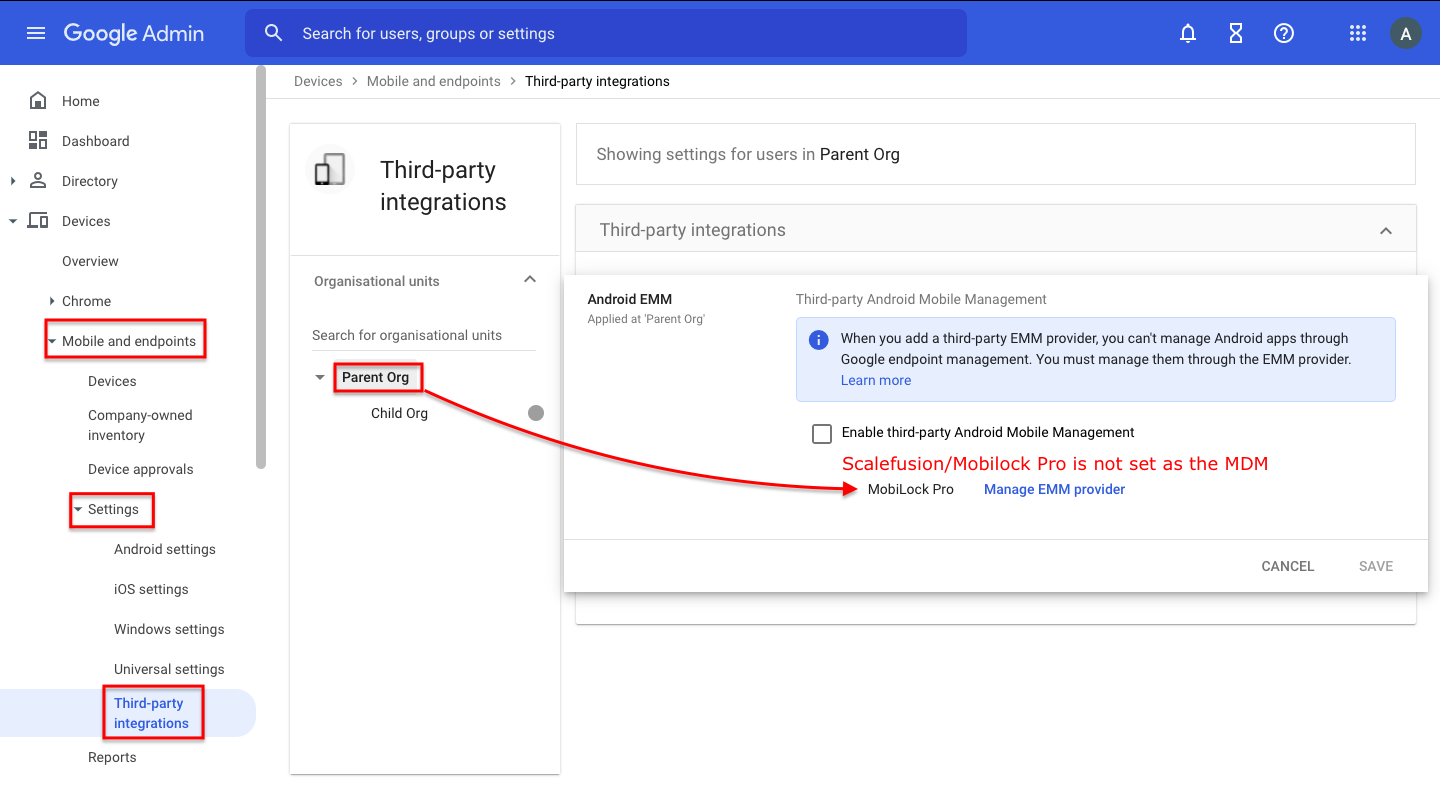Click the Learn more link
This screenshot has width=1440, height=790.
pos(876,380)
